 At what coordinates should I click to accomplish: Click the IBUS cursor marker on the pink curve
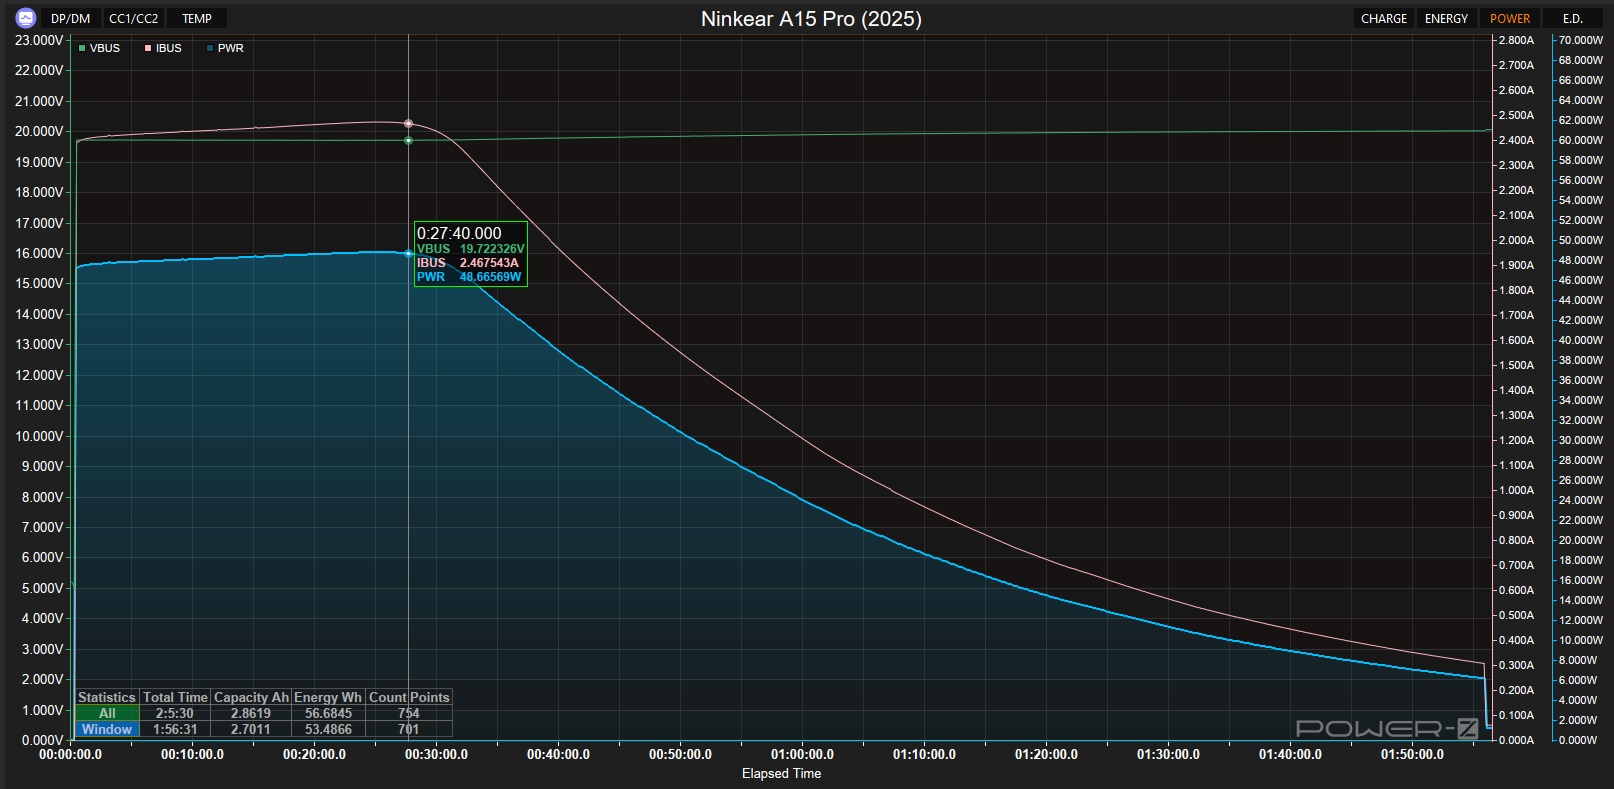(408, 124)
